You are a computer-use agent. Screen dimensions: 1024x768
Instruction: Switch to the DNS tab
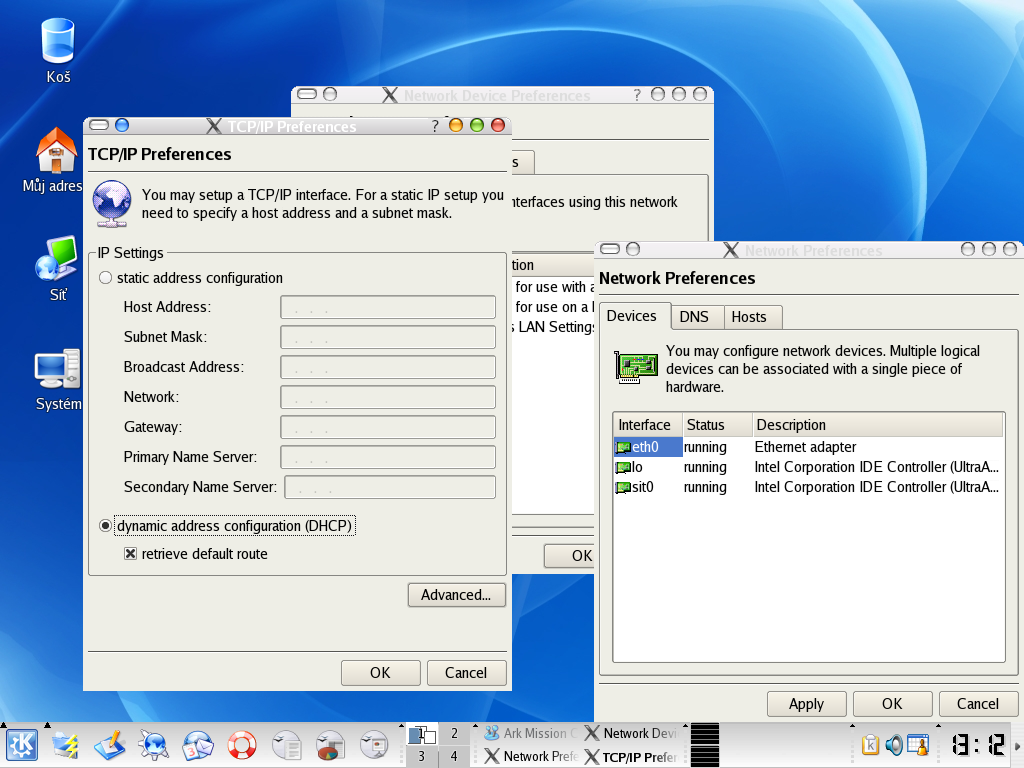693,317
